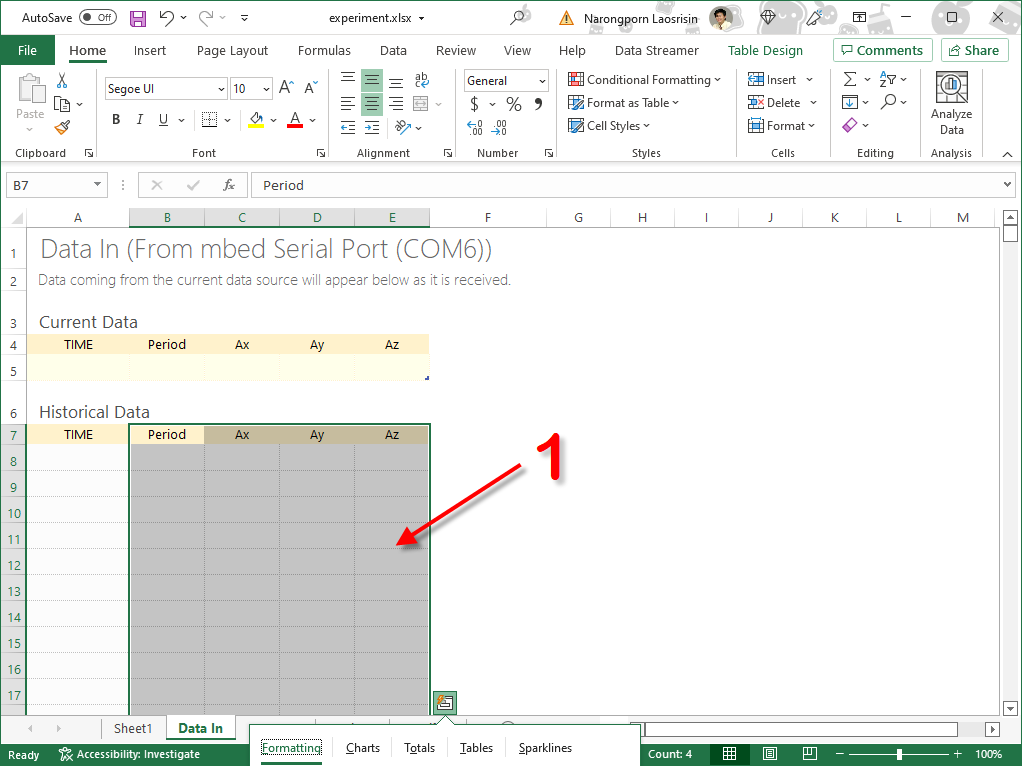The image size is (1022, 766).
Task: Open Sparklines in Quick Analysis
Action: 545,748
